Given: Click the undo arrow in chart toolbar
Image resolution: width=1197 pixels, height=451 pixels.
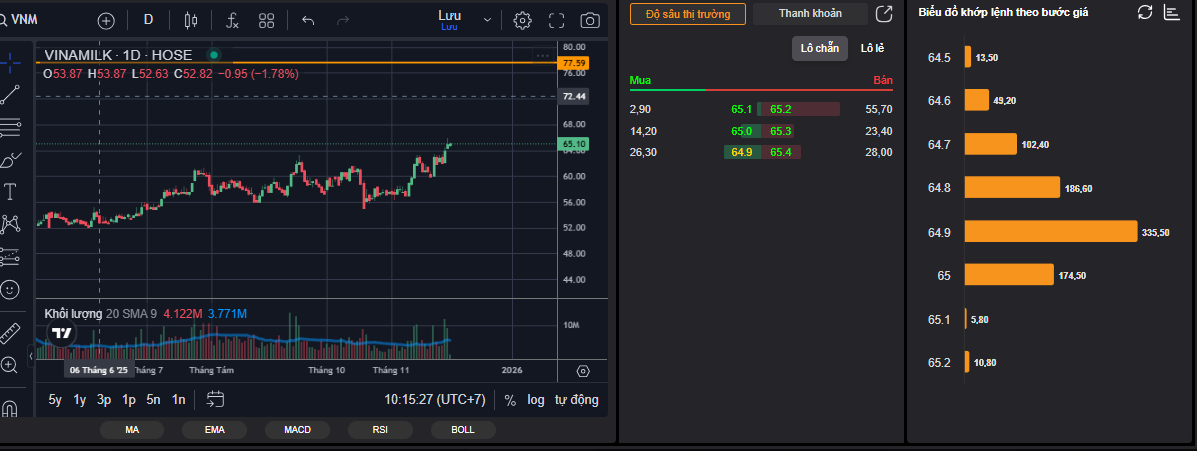Looking at the screenshot, I should coord(308,20).
